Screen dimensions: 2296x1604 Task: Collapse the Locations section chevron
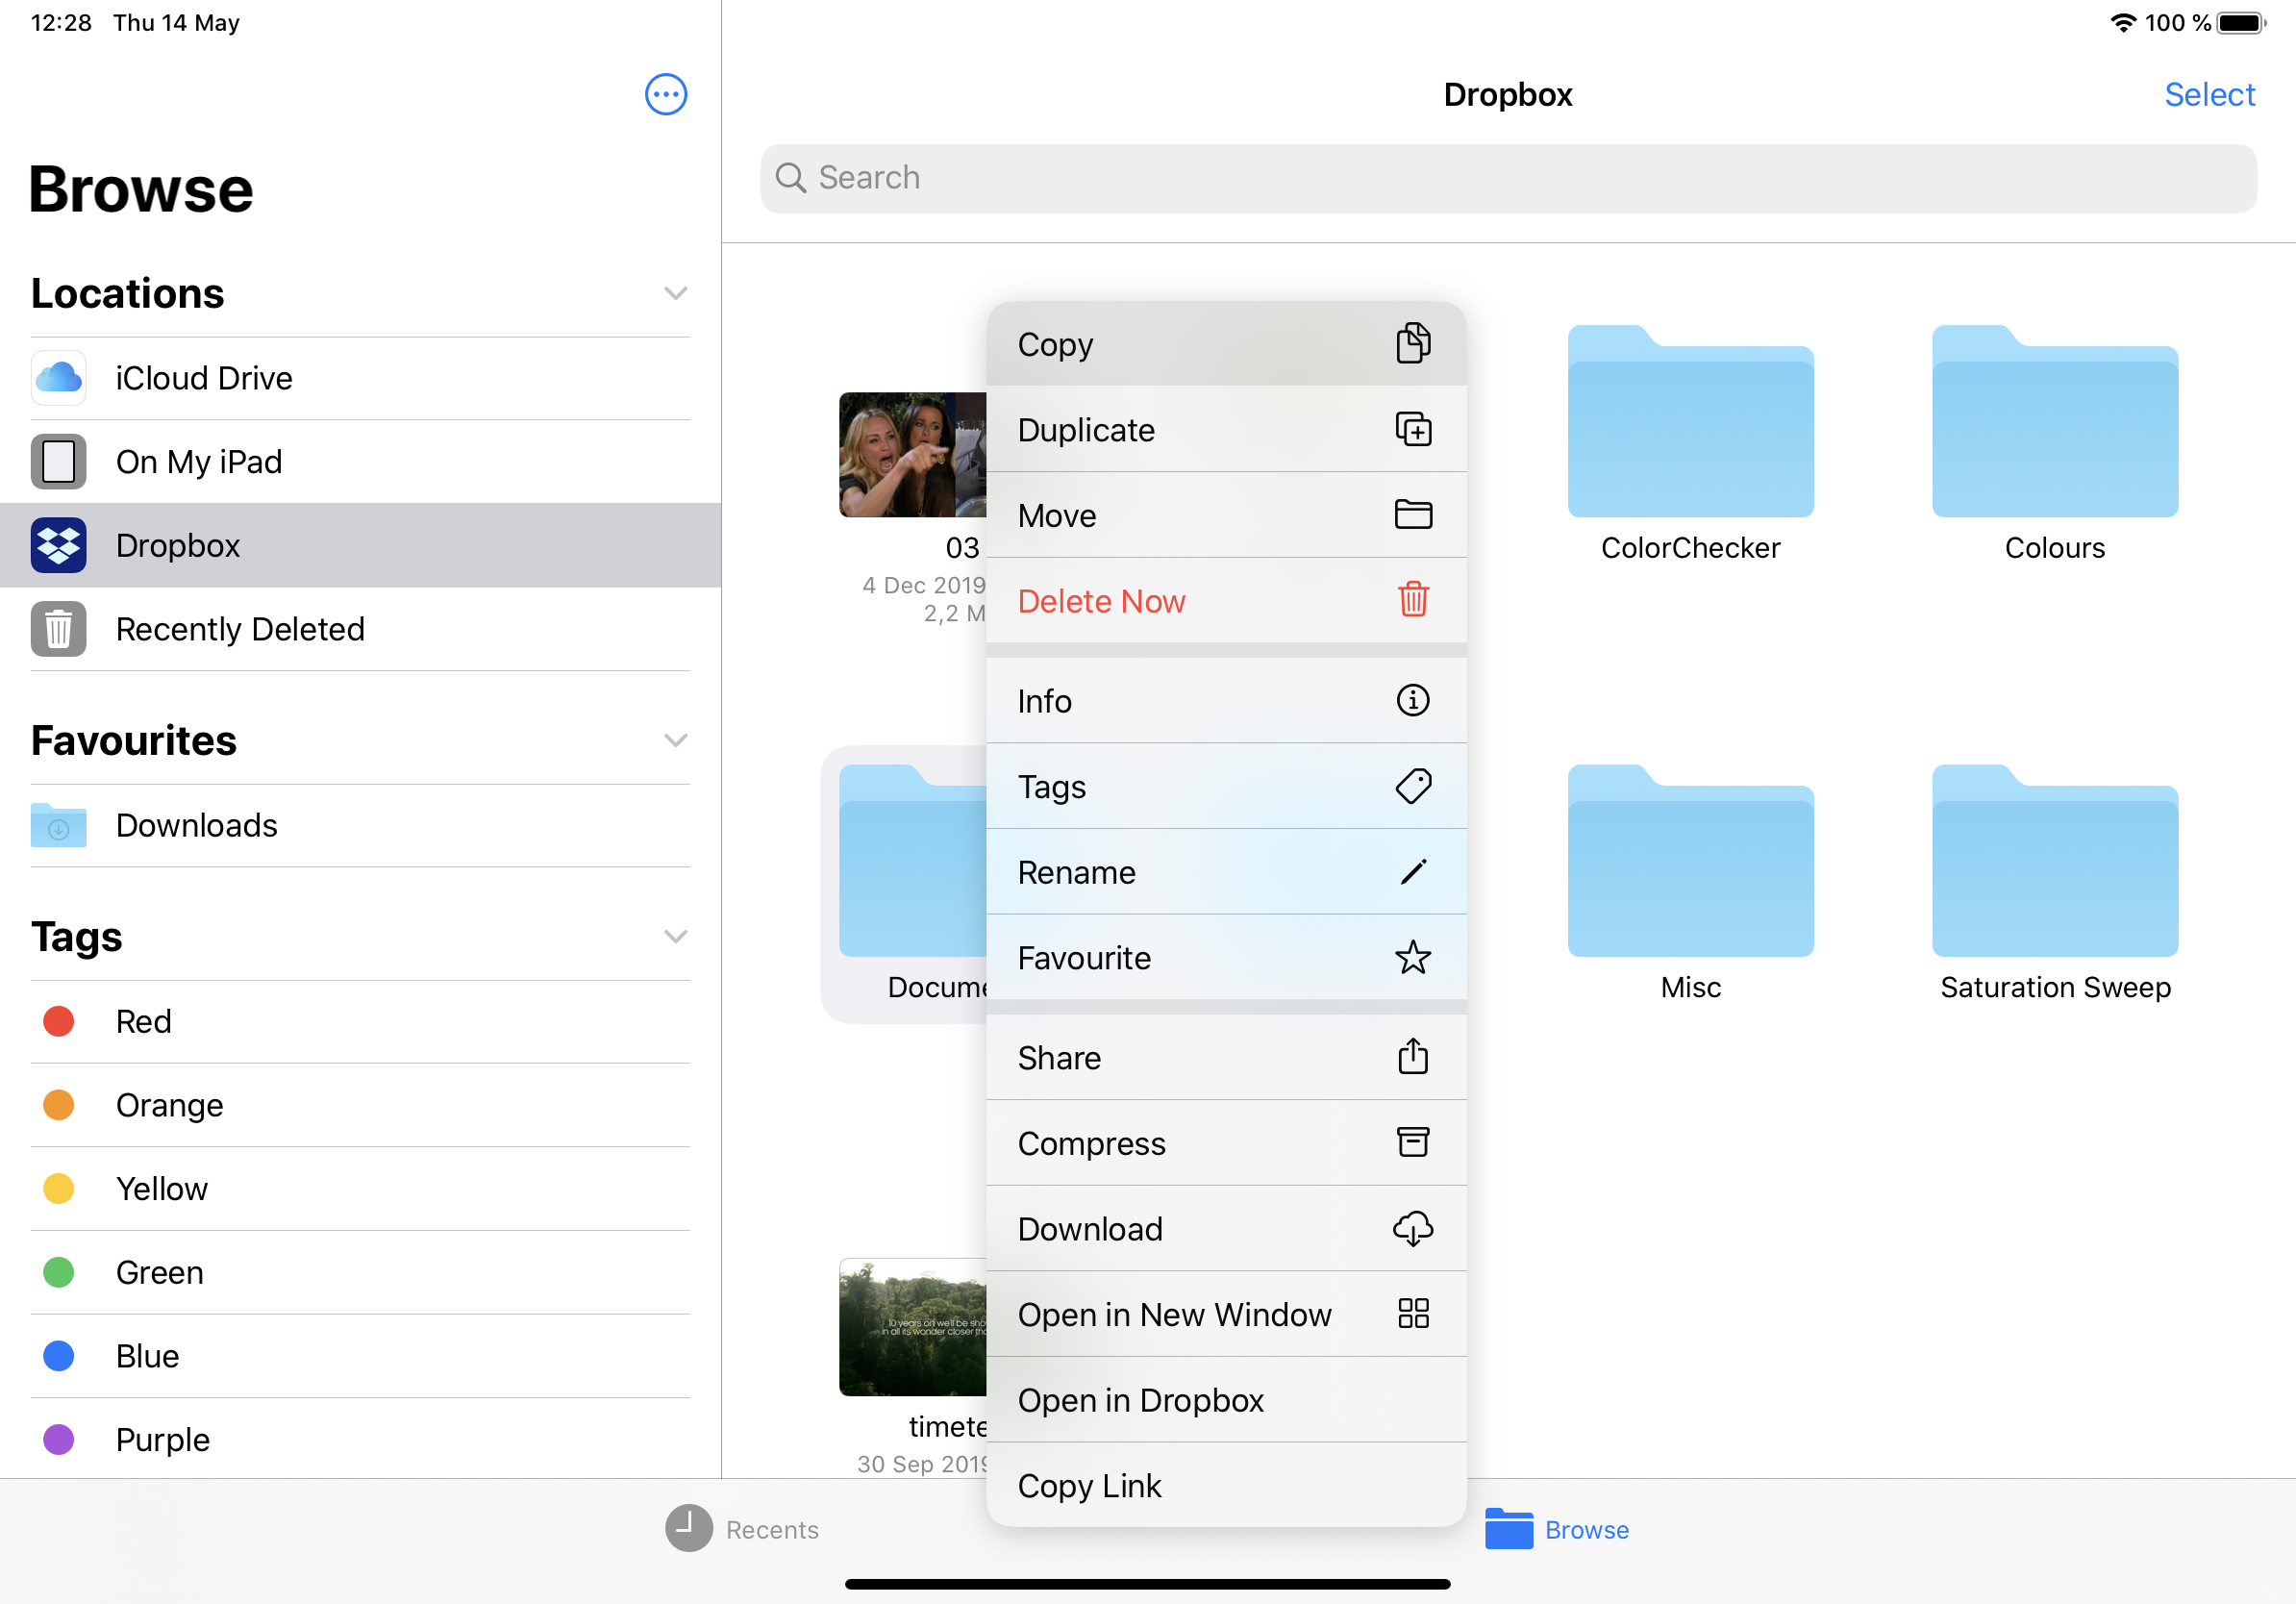[676, 293]
